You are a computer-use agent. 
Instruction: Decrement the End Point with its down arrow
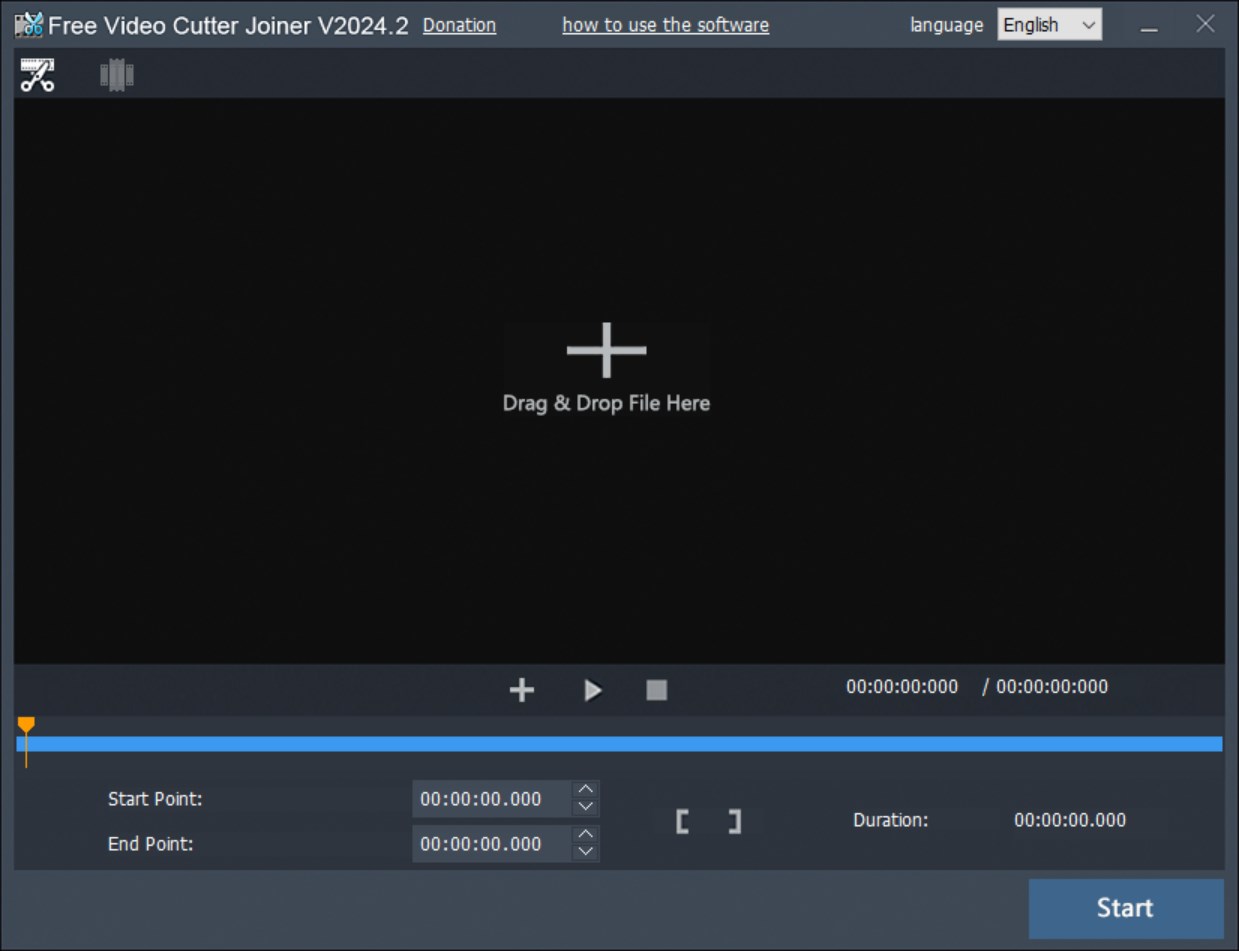point(586,851)
